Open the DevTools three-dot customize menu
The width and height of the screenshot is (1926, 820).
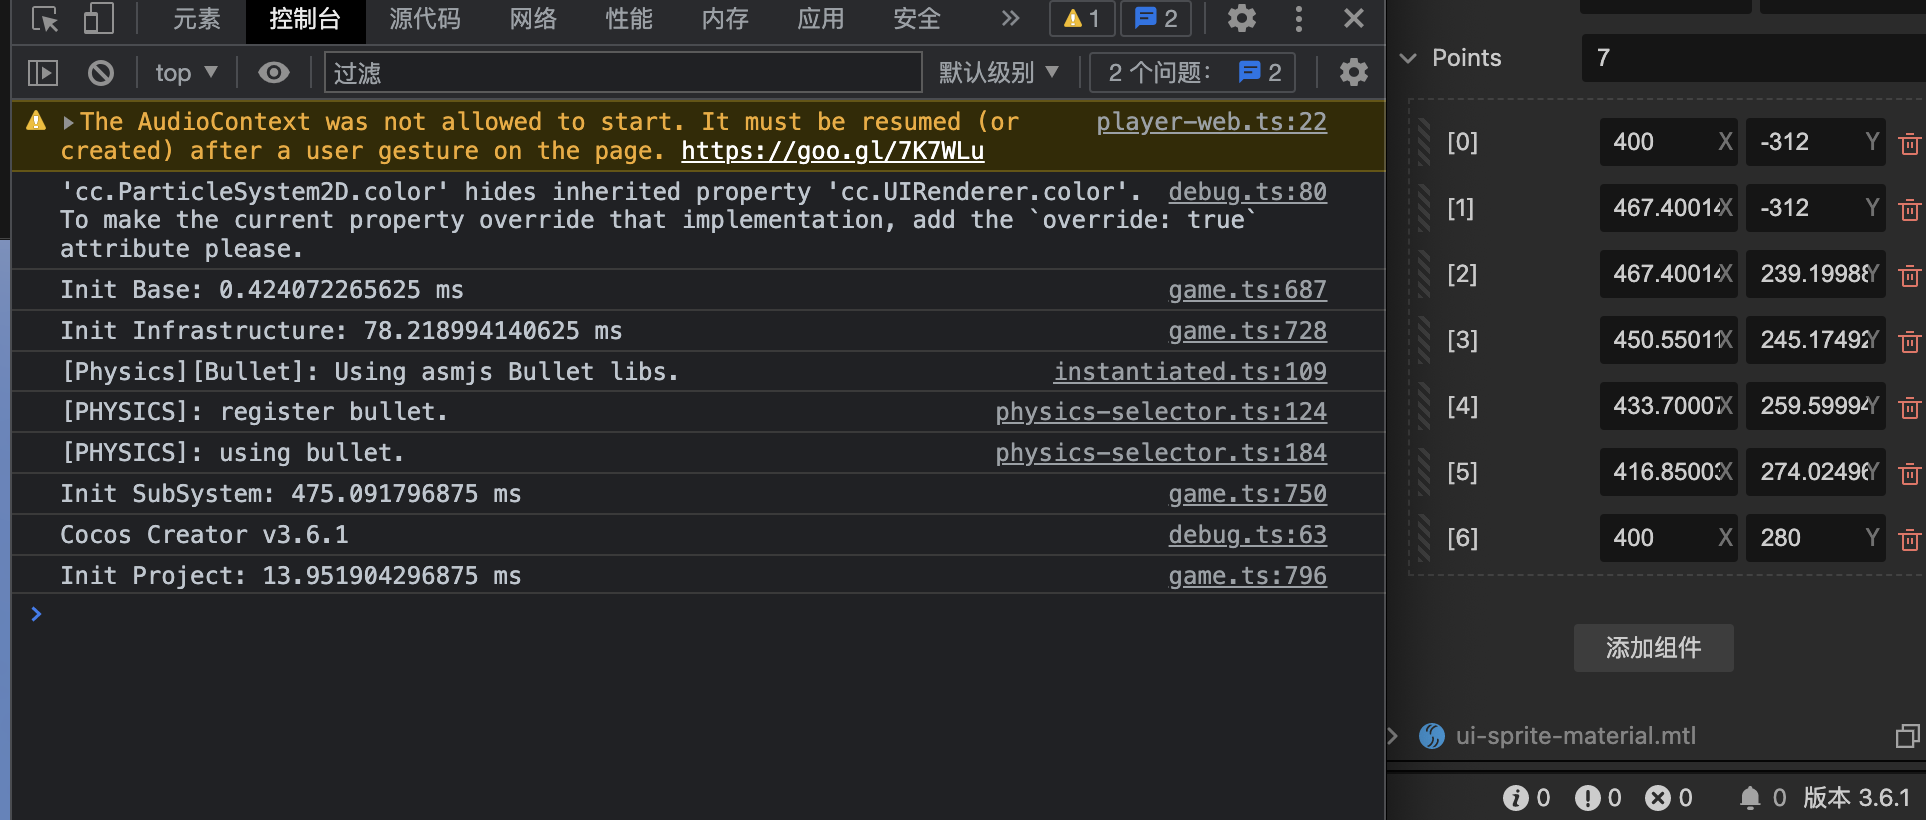coord(1298,19)
